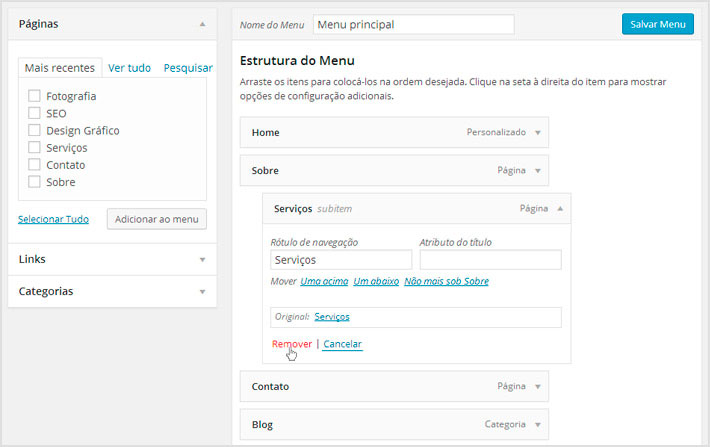The height and width of the screenshot is (447, 710).
Task: Expand Home menu item options arrow
Action: [538, 133]
